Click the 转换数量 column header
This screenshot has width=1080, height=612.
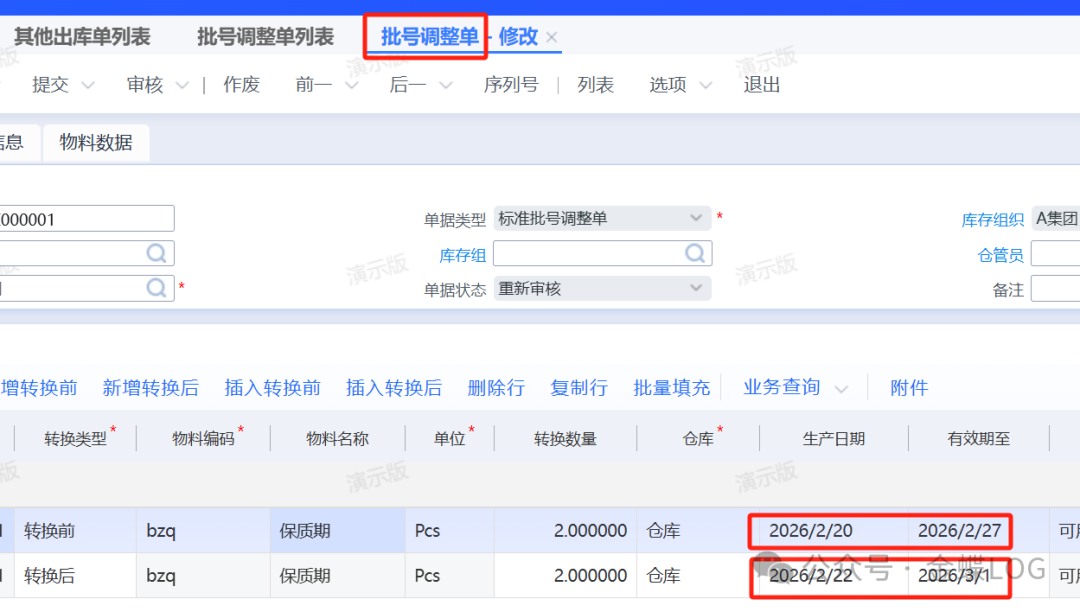click(565, 438)
